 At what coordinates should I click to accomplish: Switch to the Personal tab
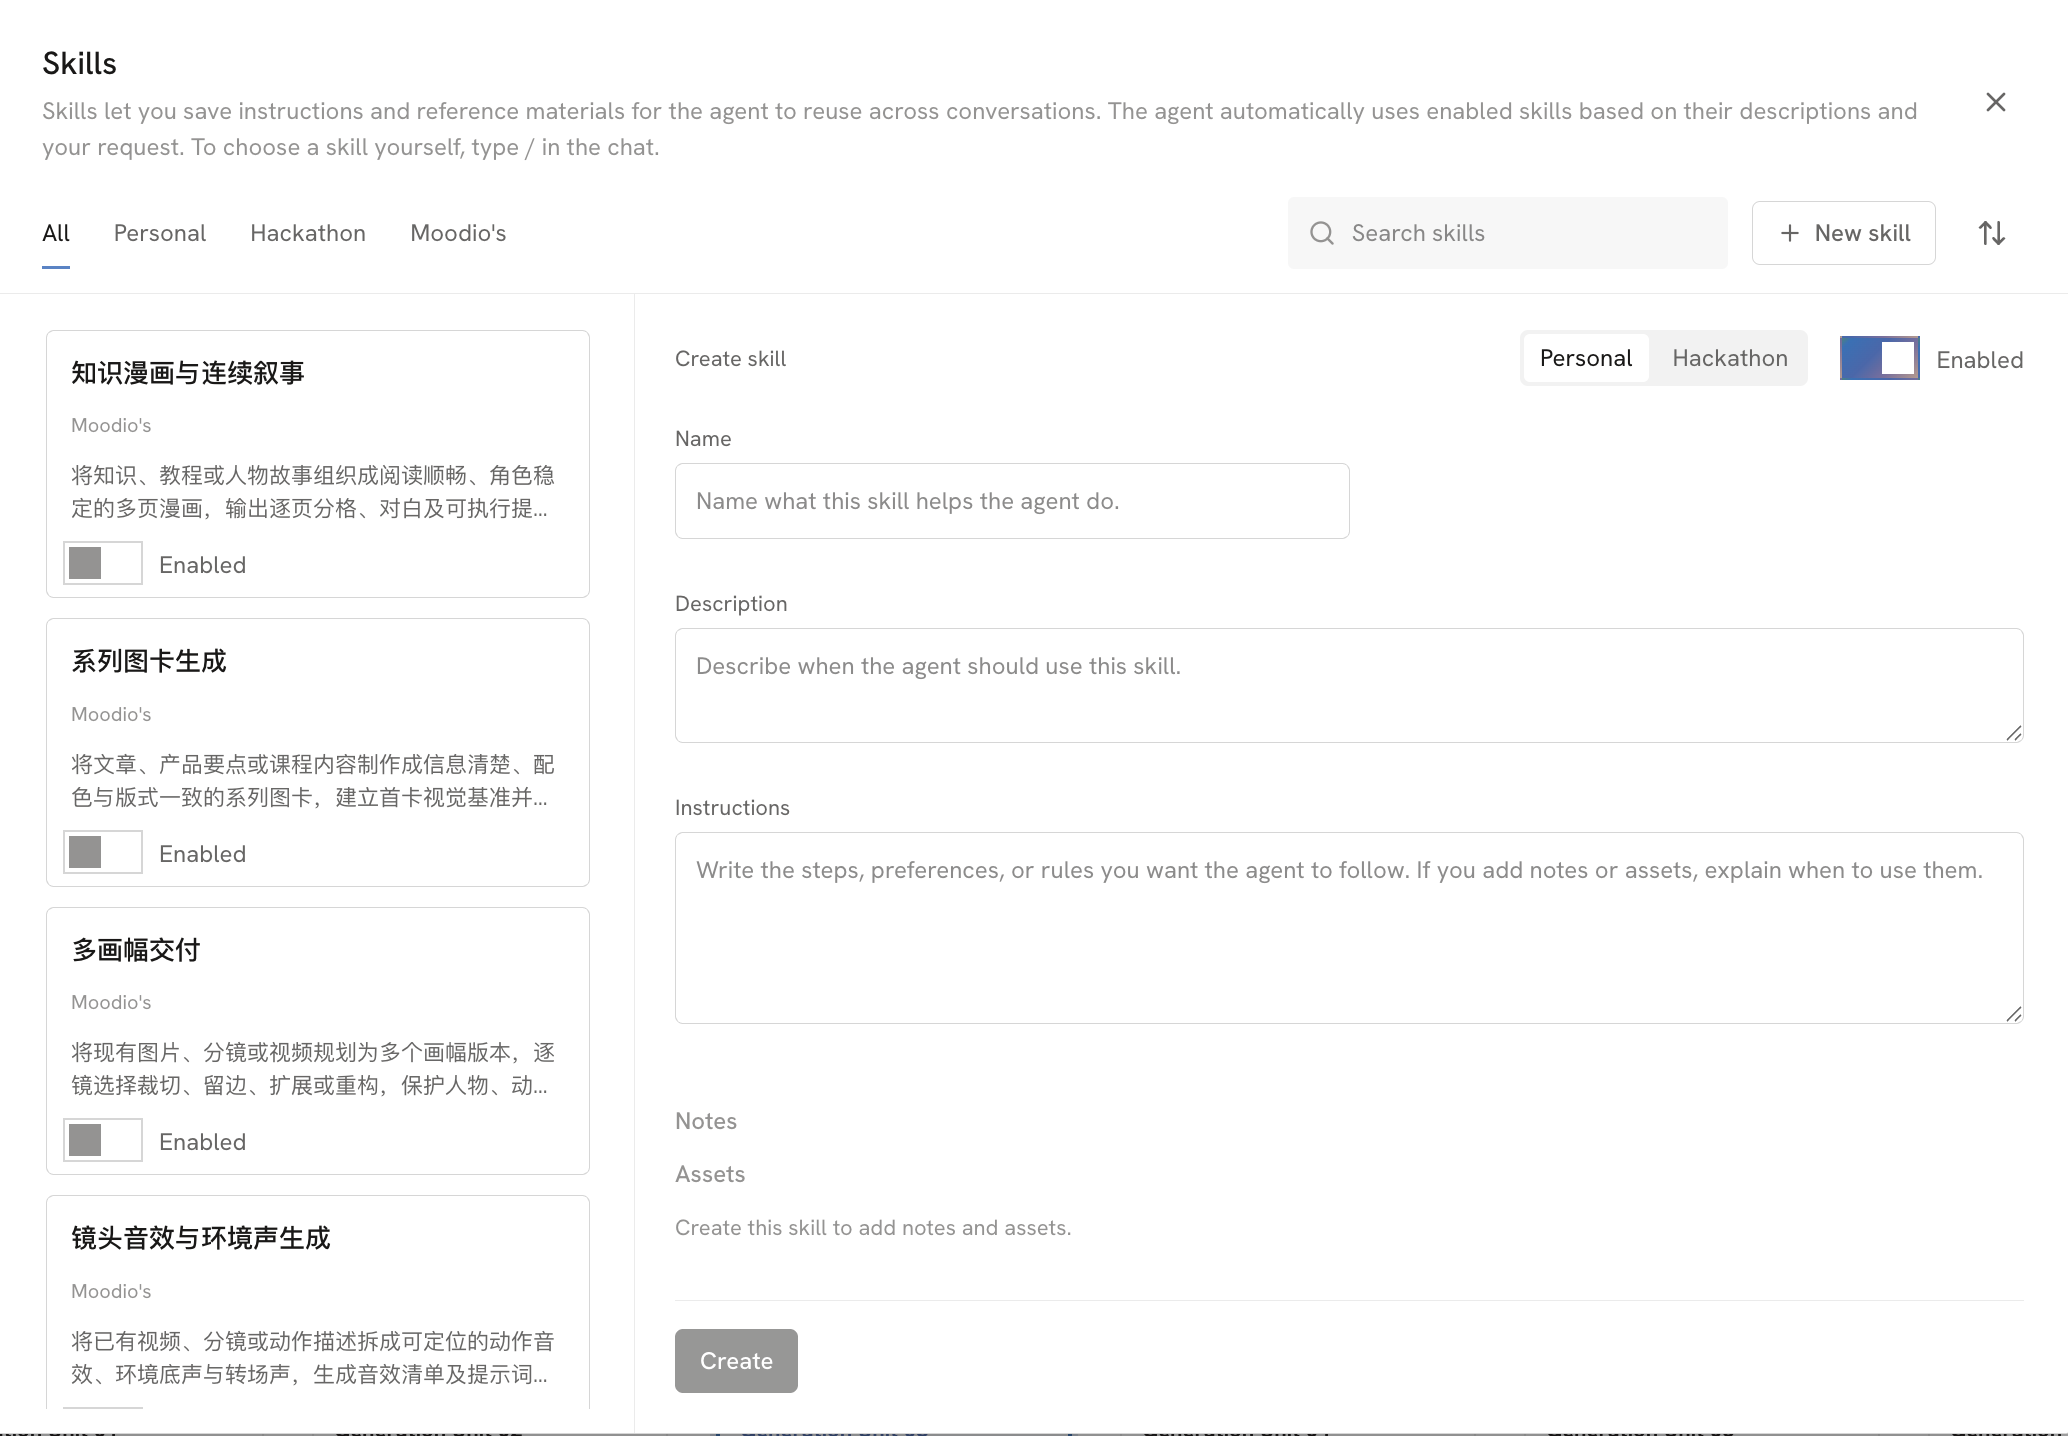click(x=160, y=233)
